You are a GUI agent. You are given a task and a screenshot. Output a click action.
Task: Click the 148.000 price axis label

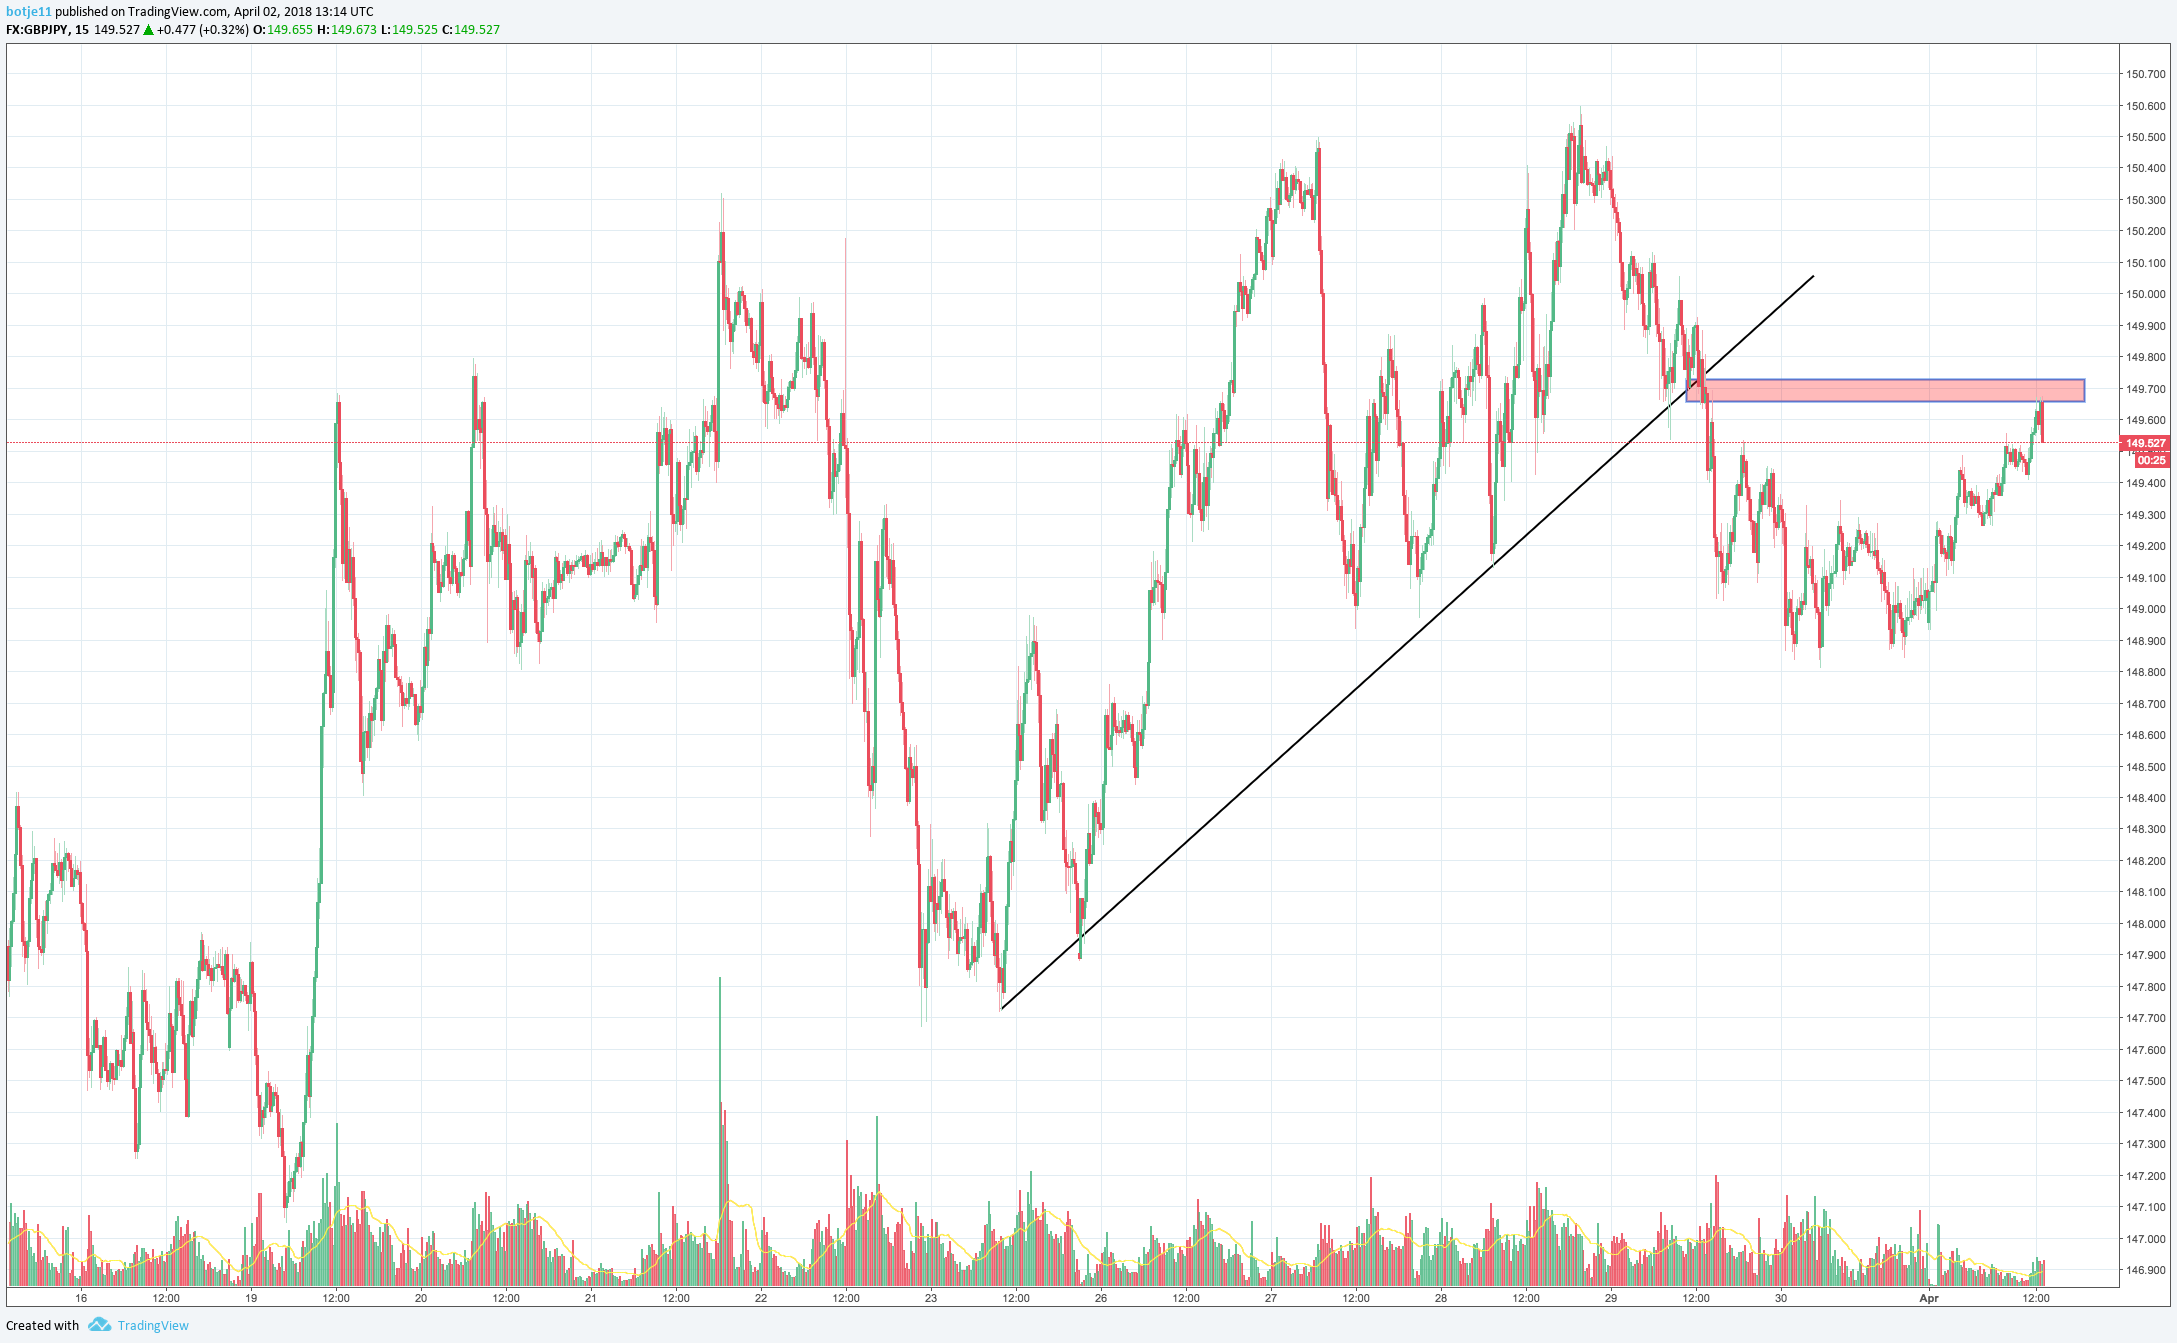tap(2145, 924)
